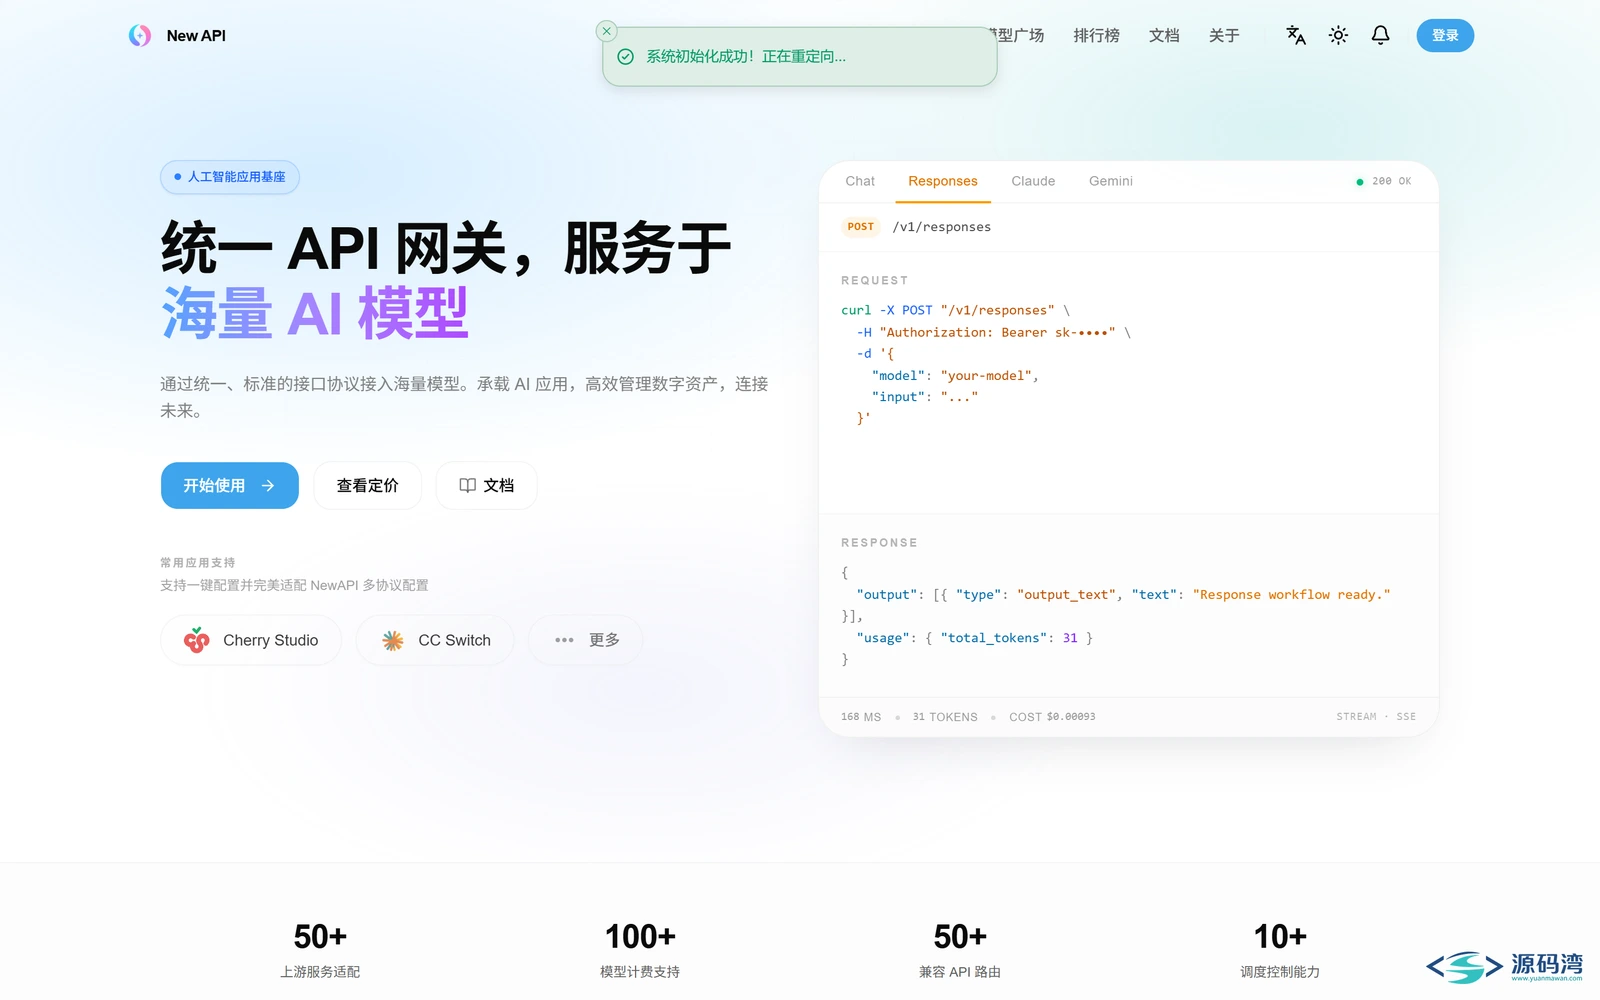Switch to the Claude tab
The height and width of the screenshot is (1000, 1600).
tap(1033, 181)
